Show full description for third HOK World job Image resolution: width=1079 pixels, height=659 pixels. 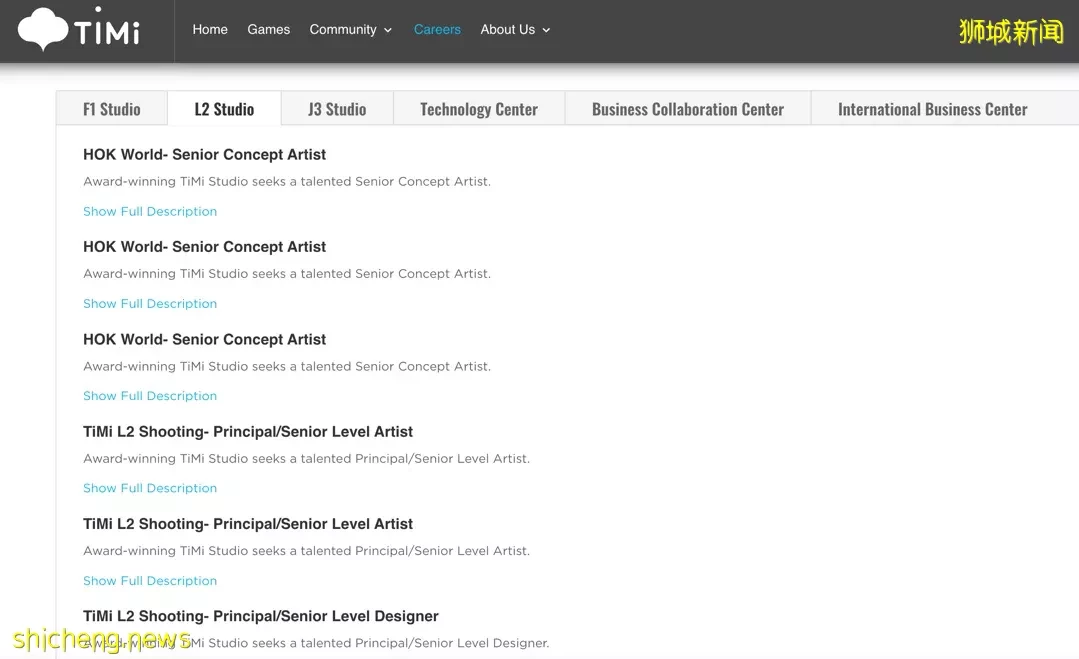[150, 396]
